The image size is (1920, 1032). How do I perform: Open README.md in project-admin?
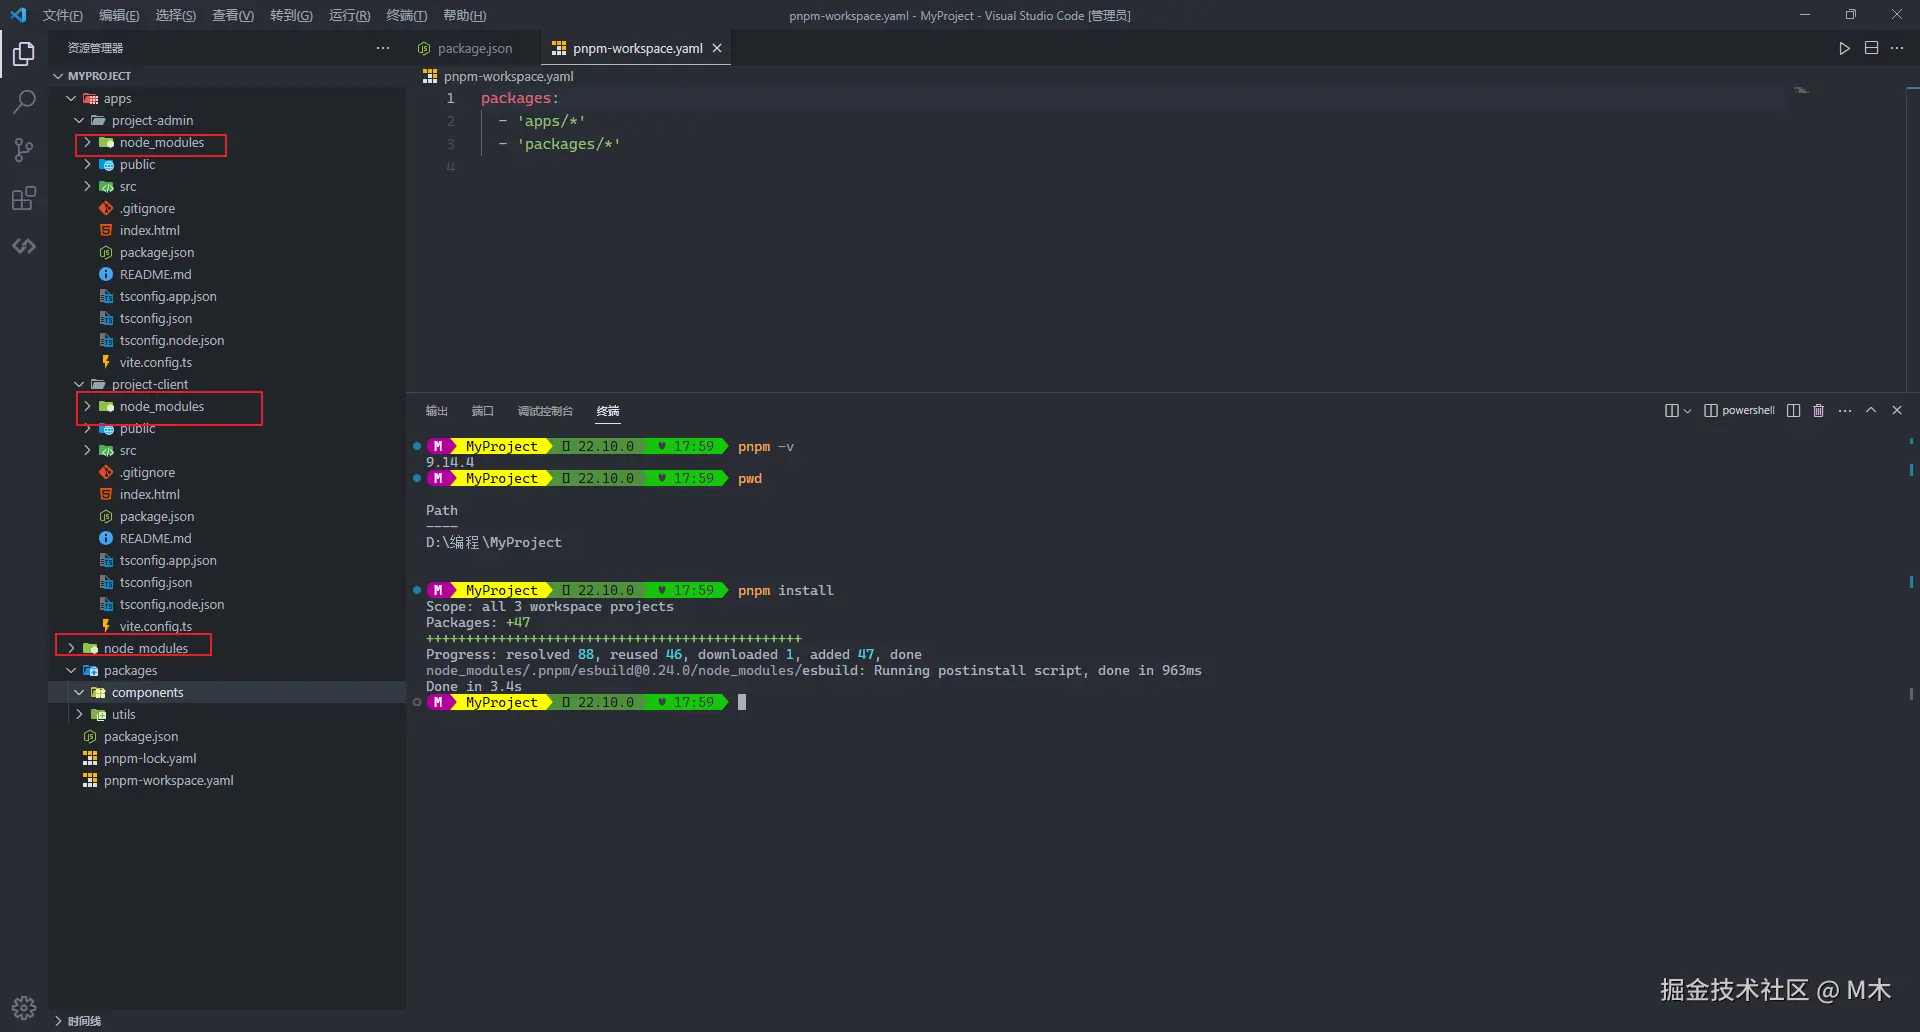pos(155,274)
